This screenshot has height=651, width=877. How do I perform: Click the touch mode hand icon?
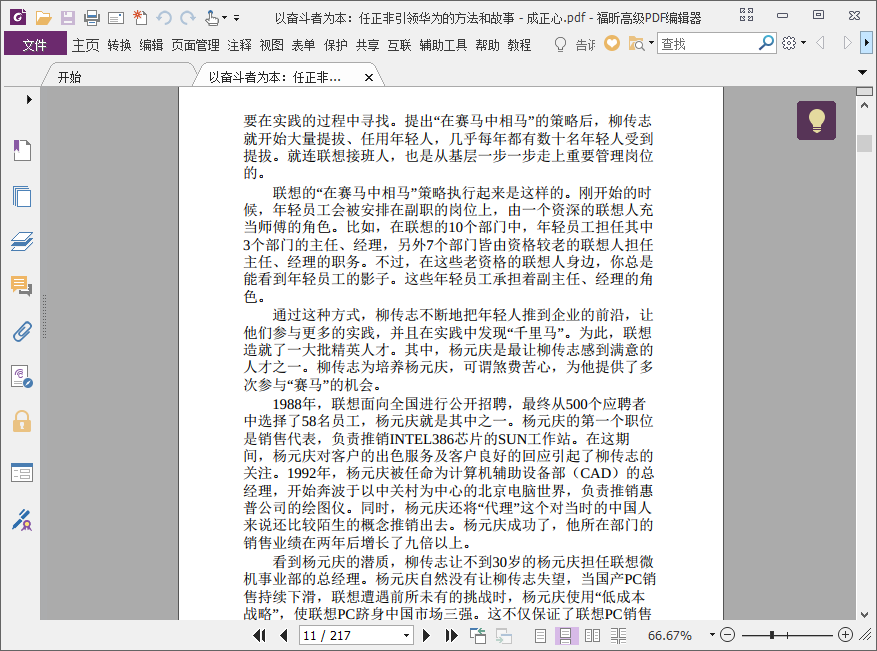point(212,18)
